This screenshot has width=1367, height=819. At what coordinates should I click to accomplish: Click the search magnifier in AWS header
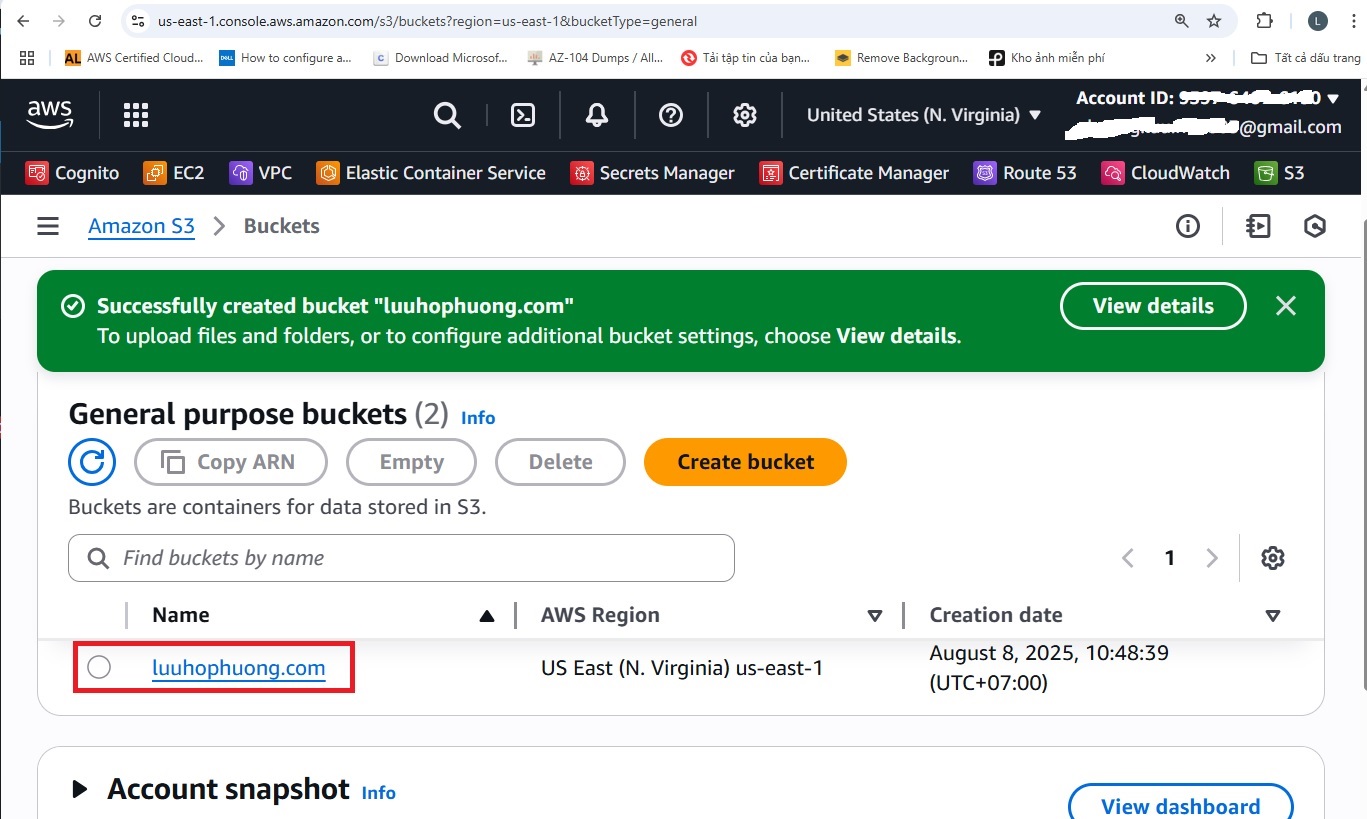coord(447,115)
